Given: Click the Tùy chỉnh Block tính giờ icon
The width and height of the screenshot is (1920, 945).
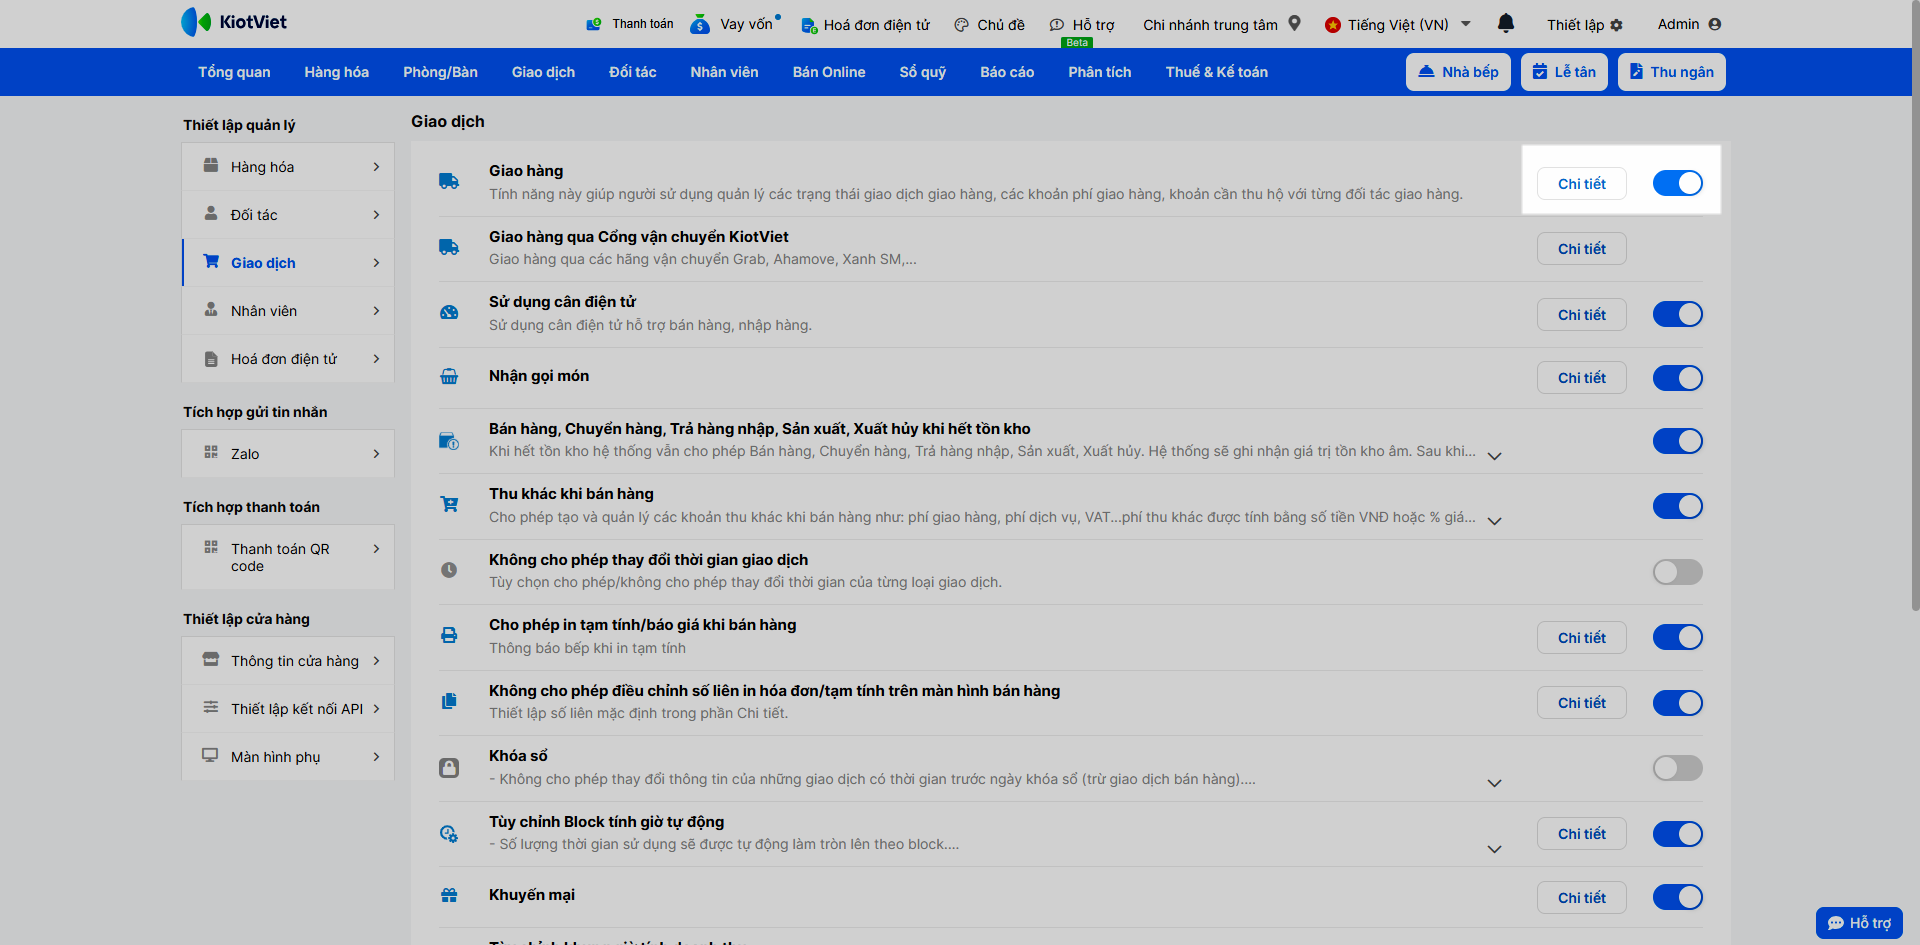Looking at the screenshot, I should [449, 833].
